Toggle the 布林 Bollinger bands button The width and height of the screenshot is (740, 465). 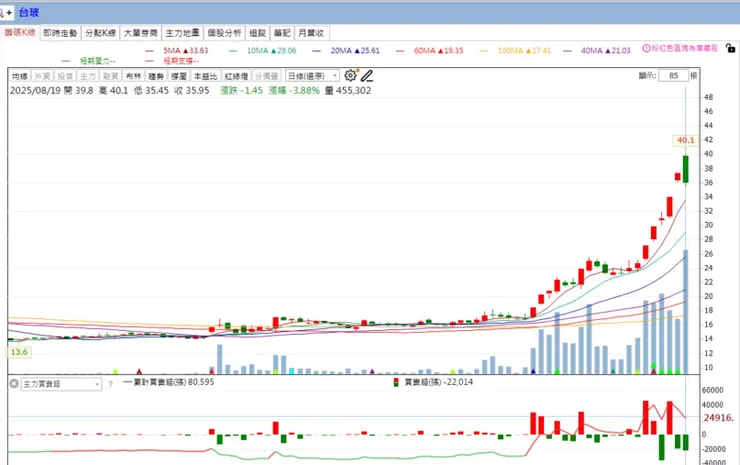(x=133, y=76)
